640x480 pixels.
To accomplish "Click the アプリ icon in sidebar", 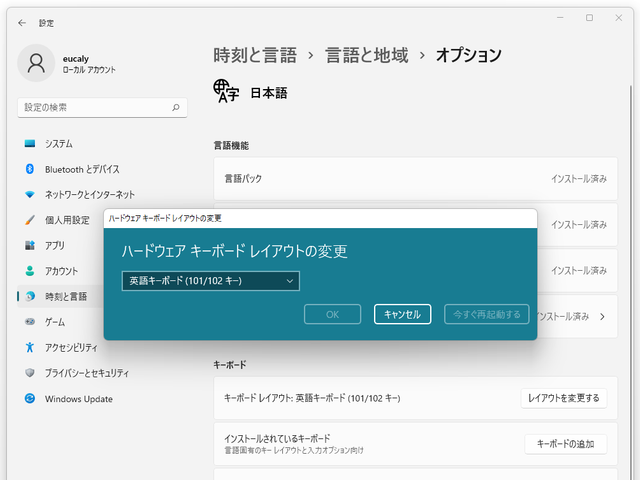I will point(30,245).
